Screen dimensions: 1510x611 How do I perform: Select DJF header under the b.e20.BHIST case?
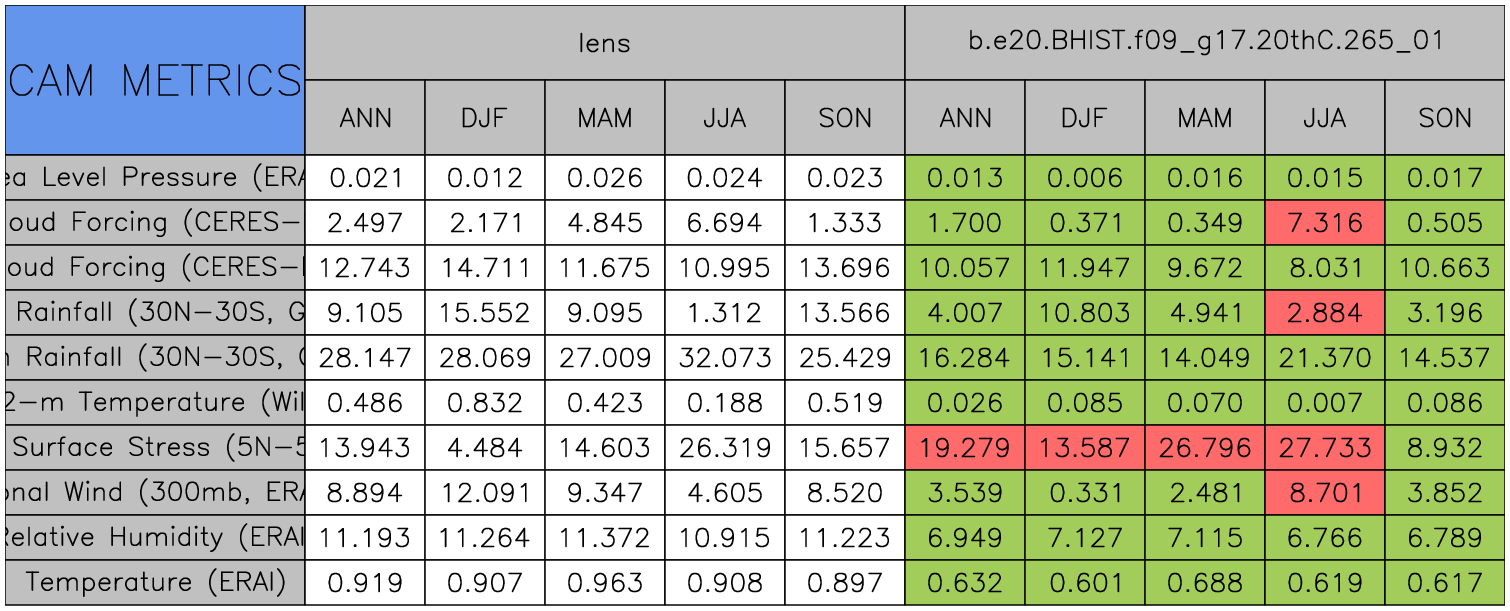tap(1085, 118)
